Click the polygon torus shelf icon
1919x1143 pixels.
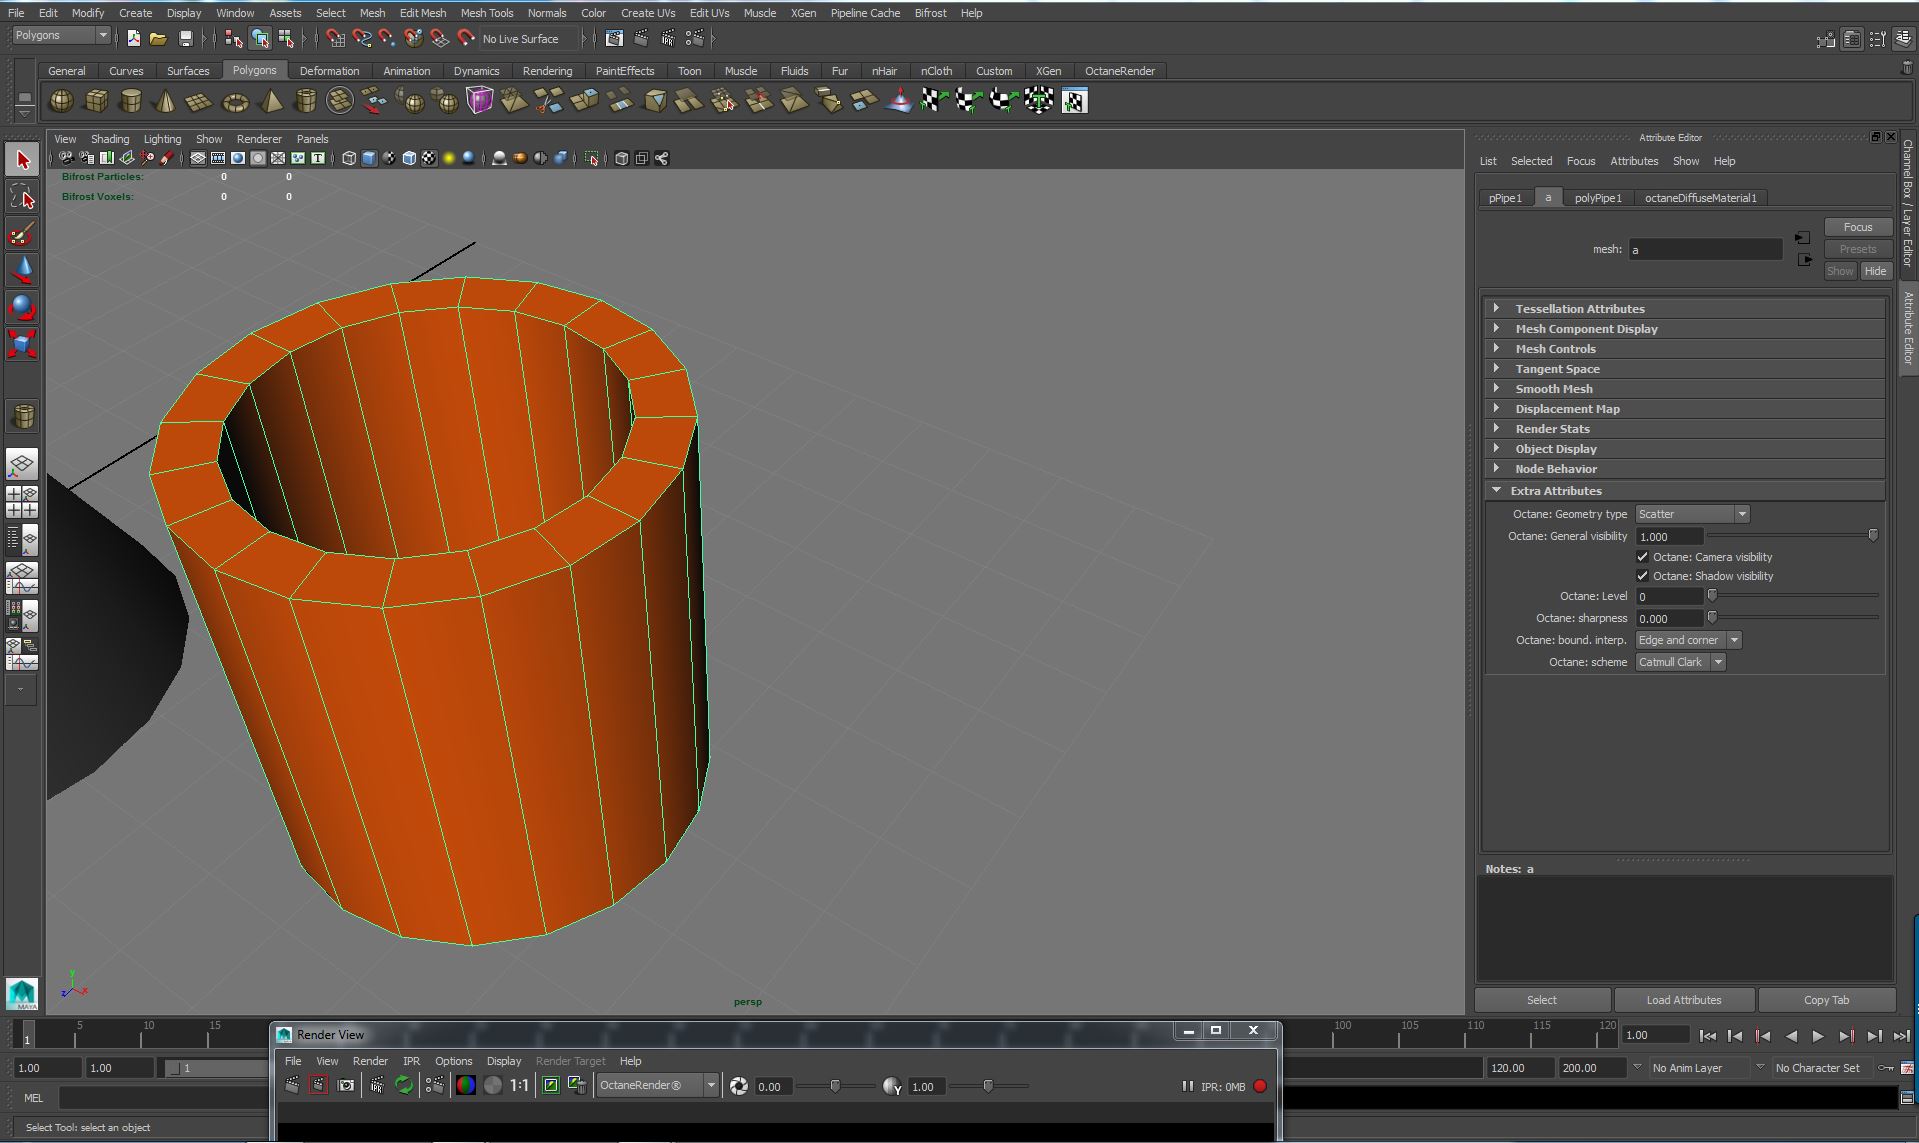[235, 102]
